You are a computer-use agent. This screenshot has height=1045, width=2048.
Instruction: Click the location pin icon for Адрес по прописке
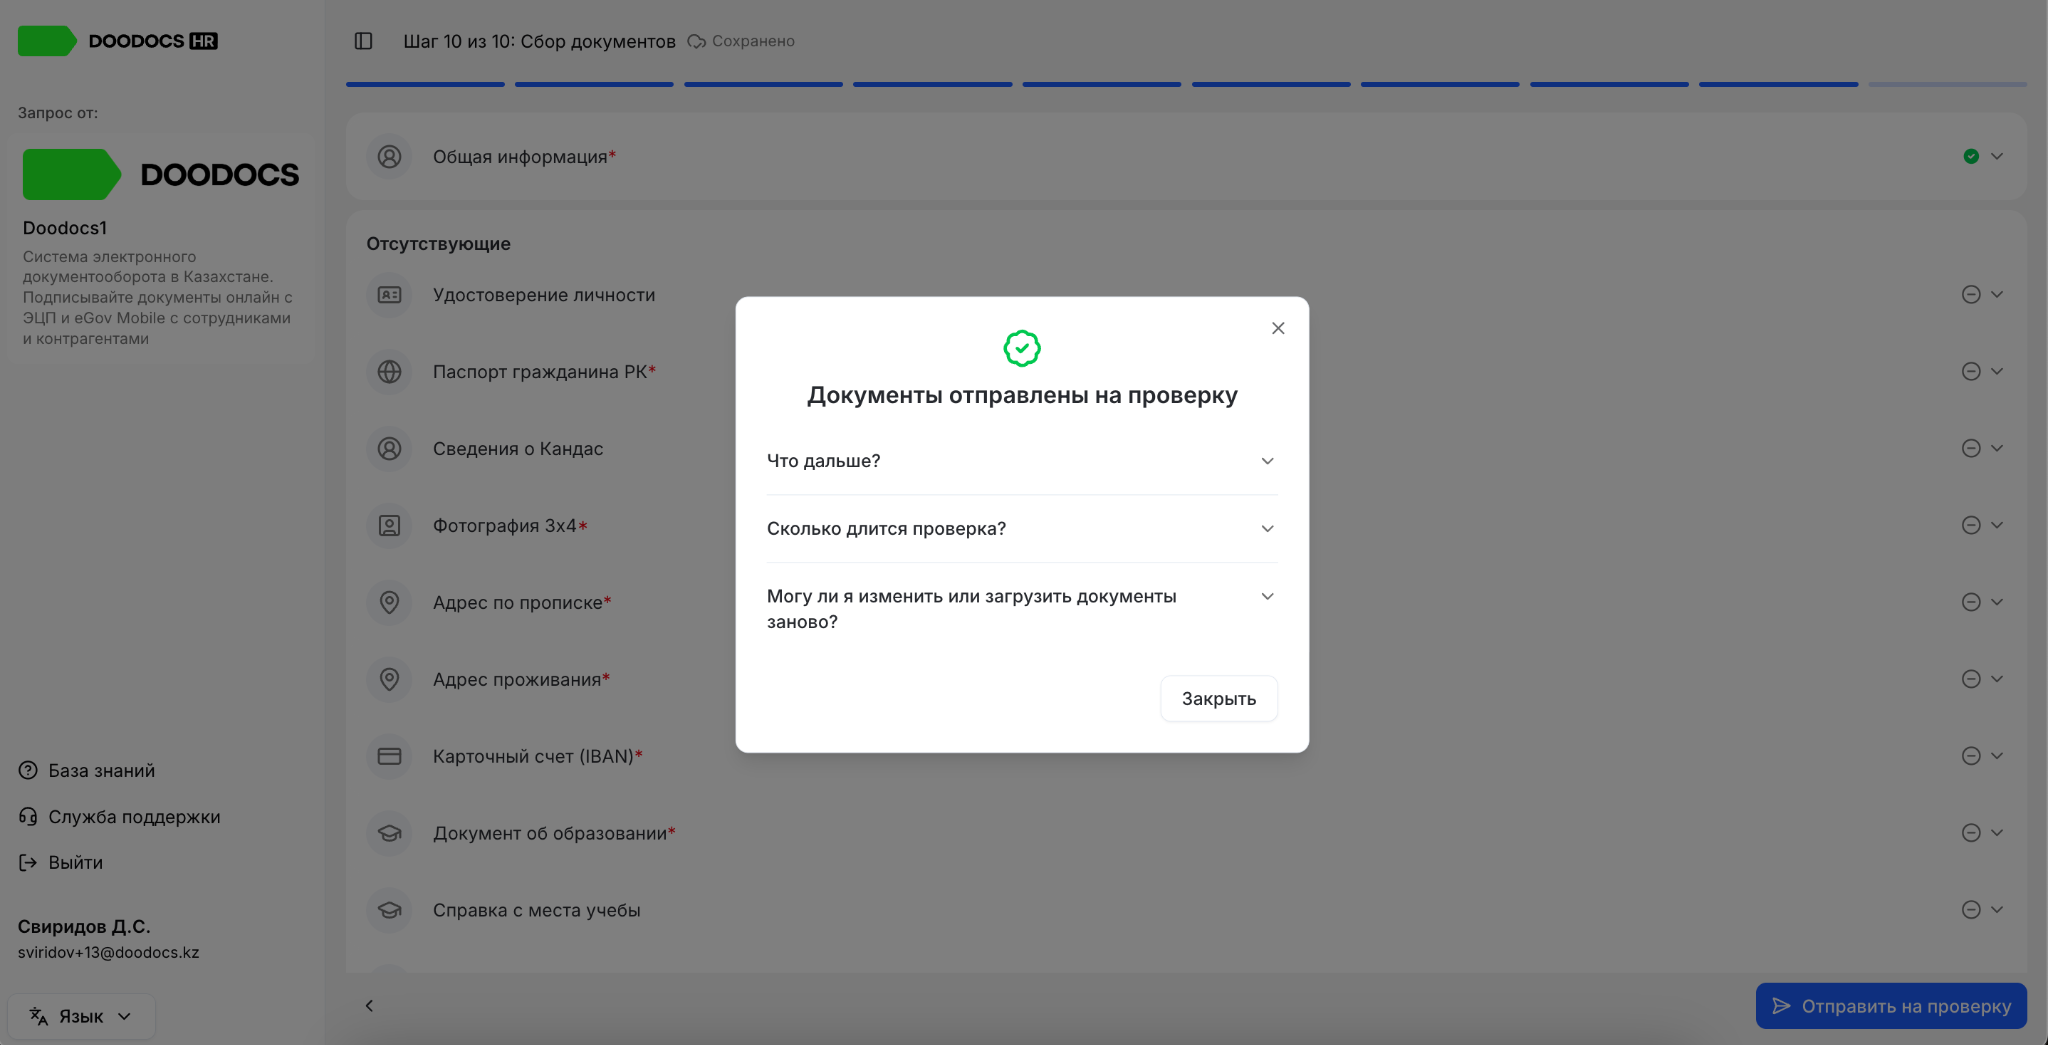(389, 602)
